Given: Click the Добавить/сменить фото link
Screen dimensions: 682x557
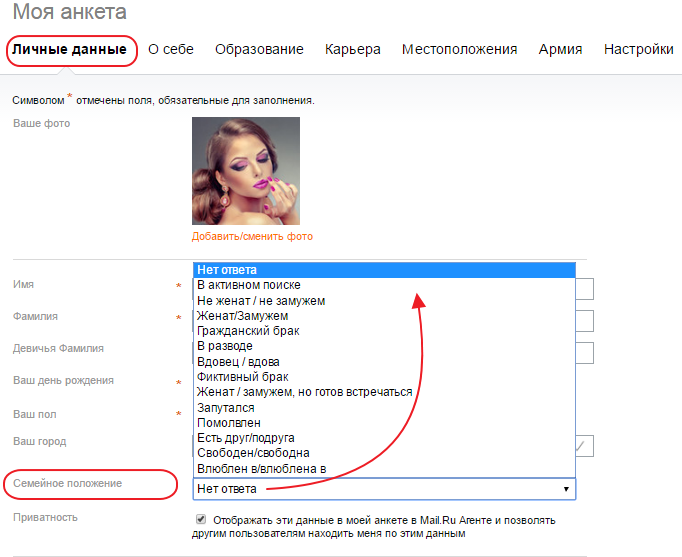Looking at the screenshot, I should click(252, 237).
